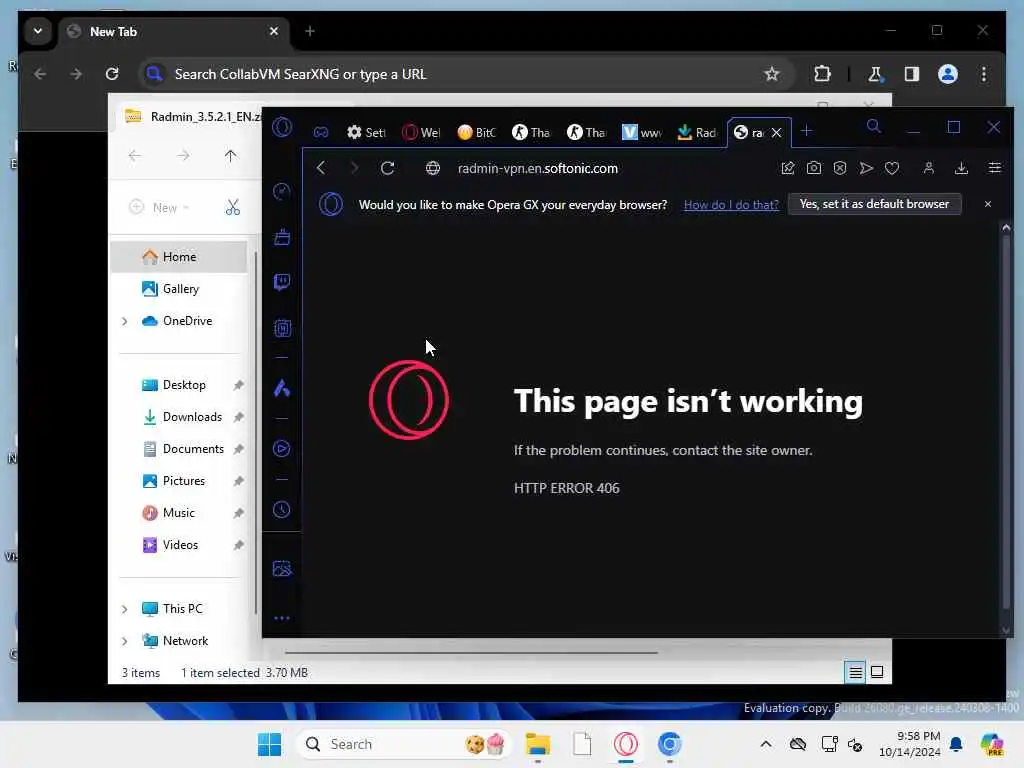Open Chrome tab search dropdown
The height and width of the screenshot is (768, 1024).
pos(38,31)
